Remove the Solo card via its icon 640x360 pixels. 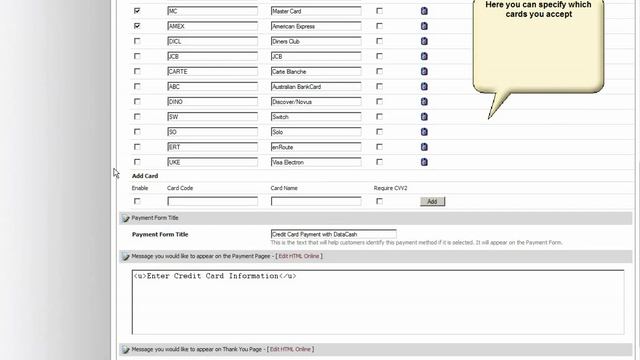pyautogui.click(x=424, y=132)
